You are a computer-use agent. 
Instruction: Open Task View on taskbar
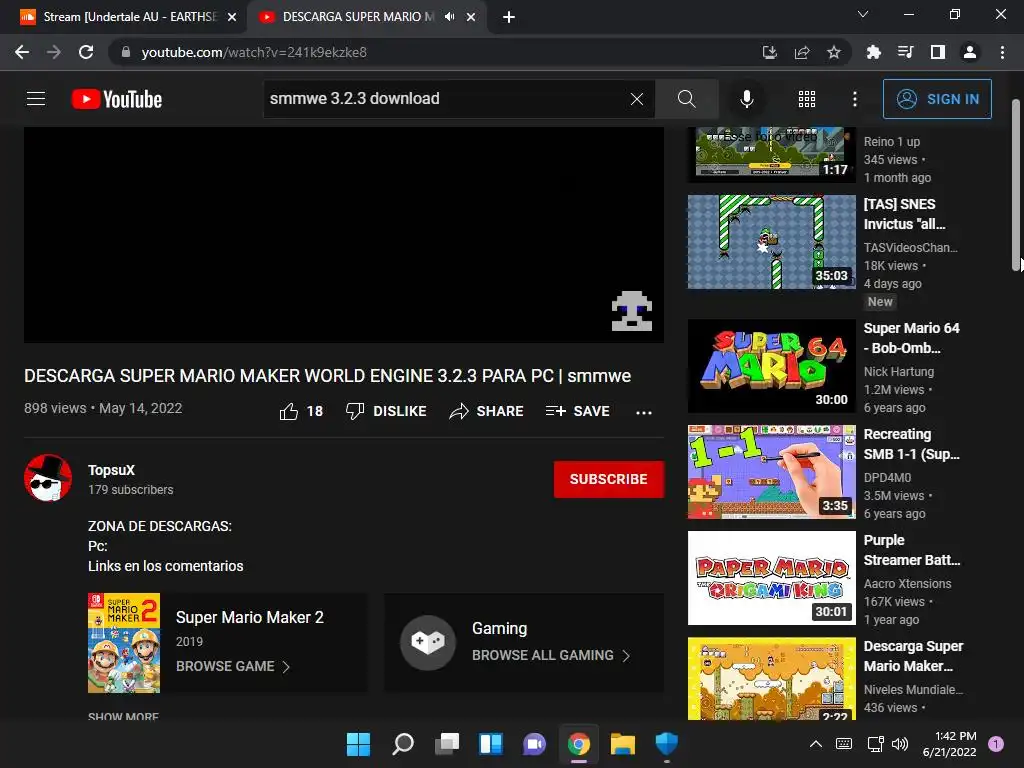point(447,744)
